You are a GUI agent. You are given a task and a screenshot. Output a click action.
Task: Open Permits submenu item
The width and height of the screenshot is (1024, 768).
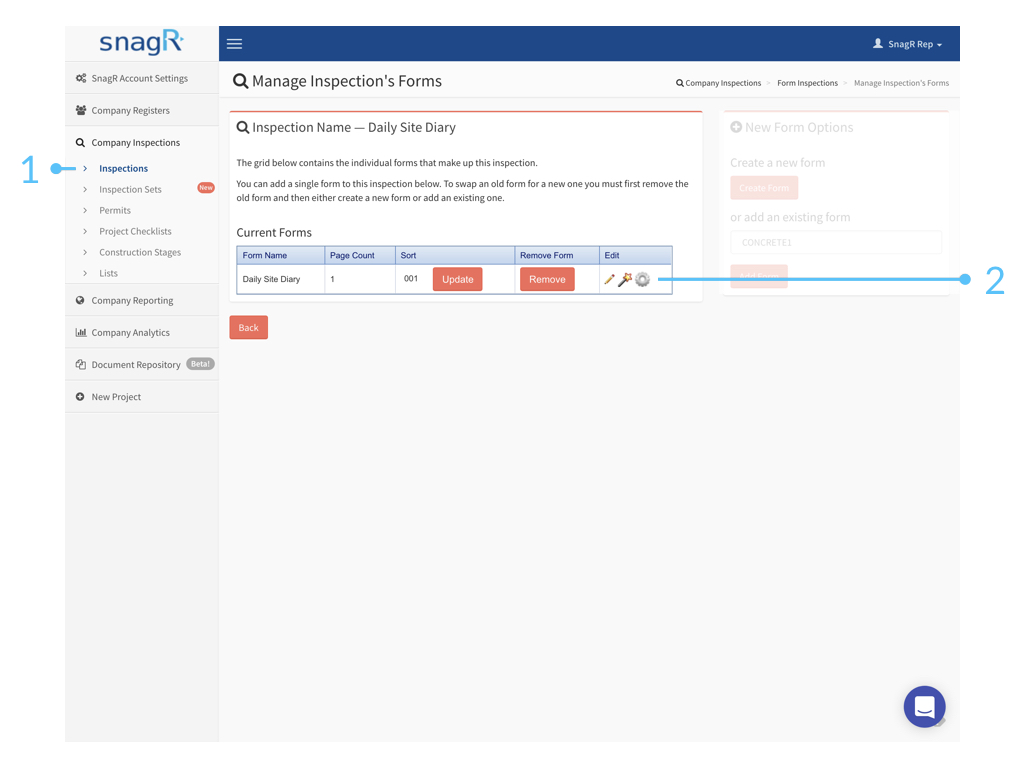pos(115,210)
